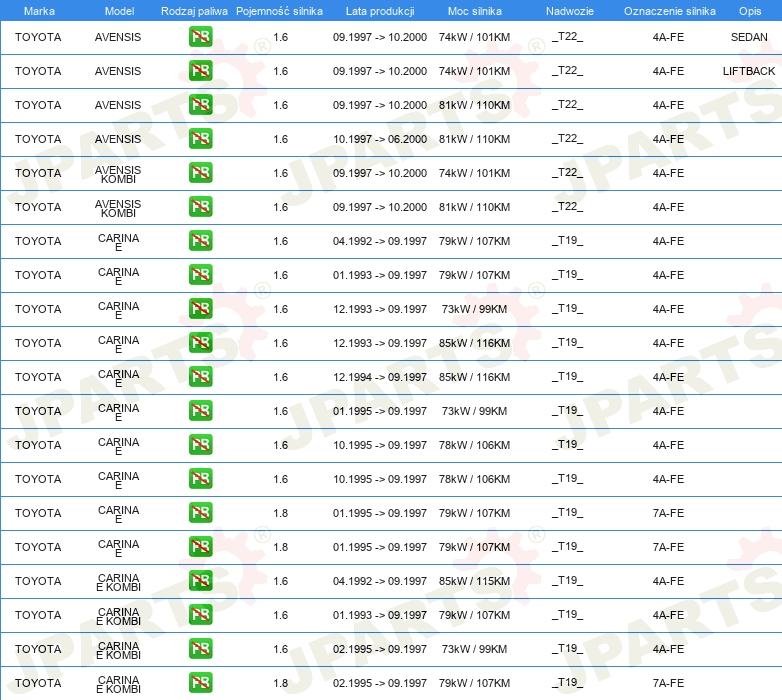Click fuel icon in AVENSIS KOMBI 74kW row
The width and height of the screenshot is (782, 700).
click(x=200, y=173)
